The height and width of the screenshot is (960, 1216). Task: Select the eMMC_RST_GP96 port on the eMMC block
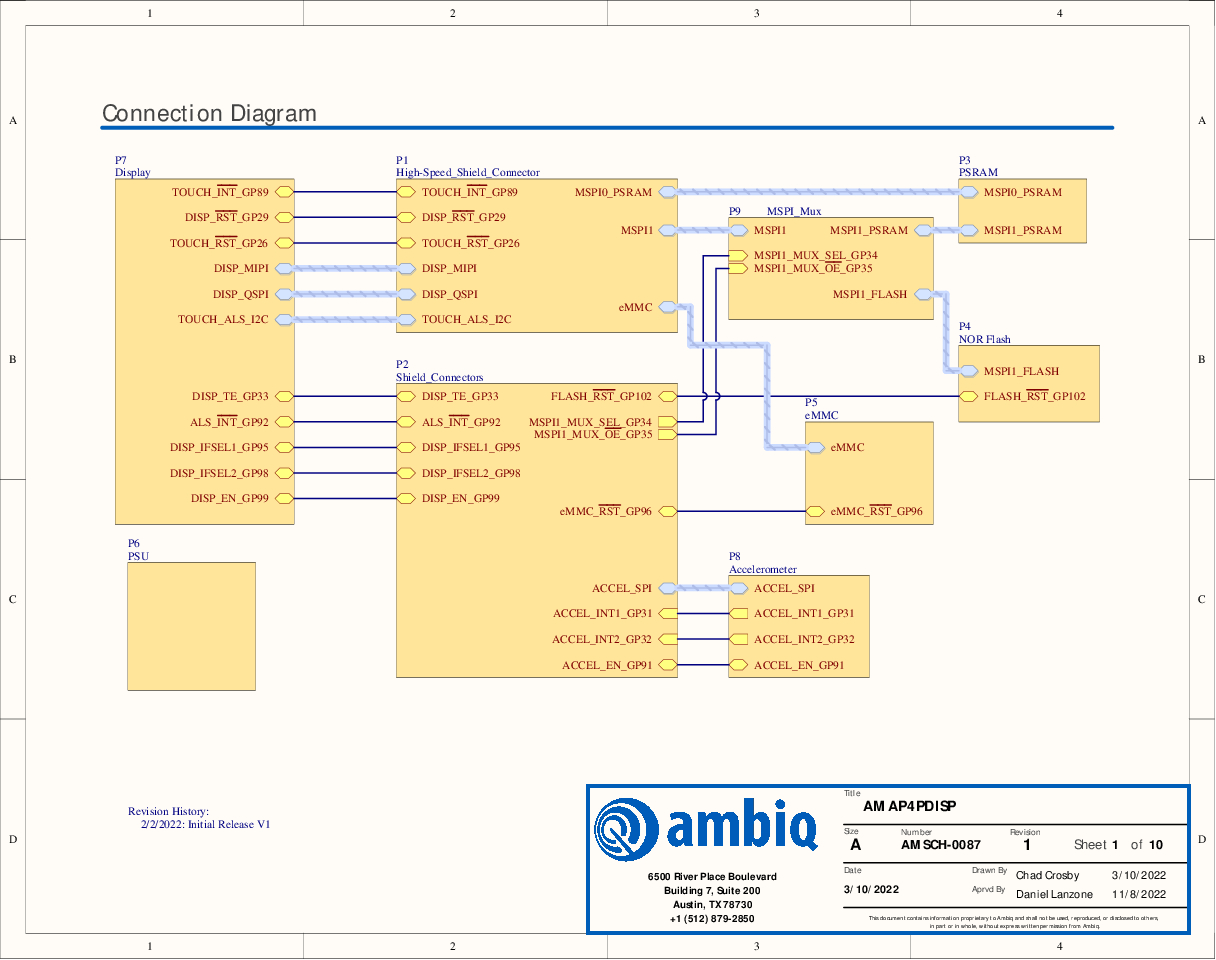coord(815,512)
